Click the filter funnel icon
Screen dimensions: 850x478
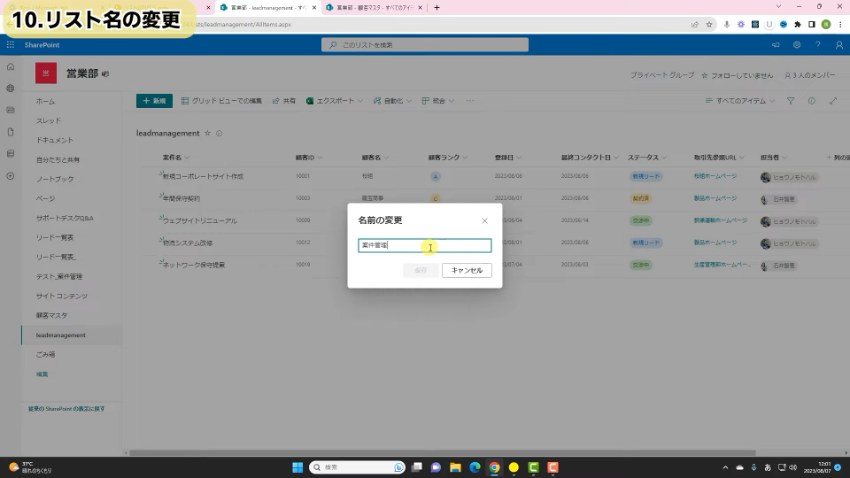790,101
